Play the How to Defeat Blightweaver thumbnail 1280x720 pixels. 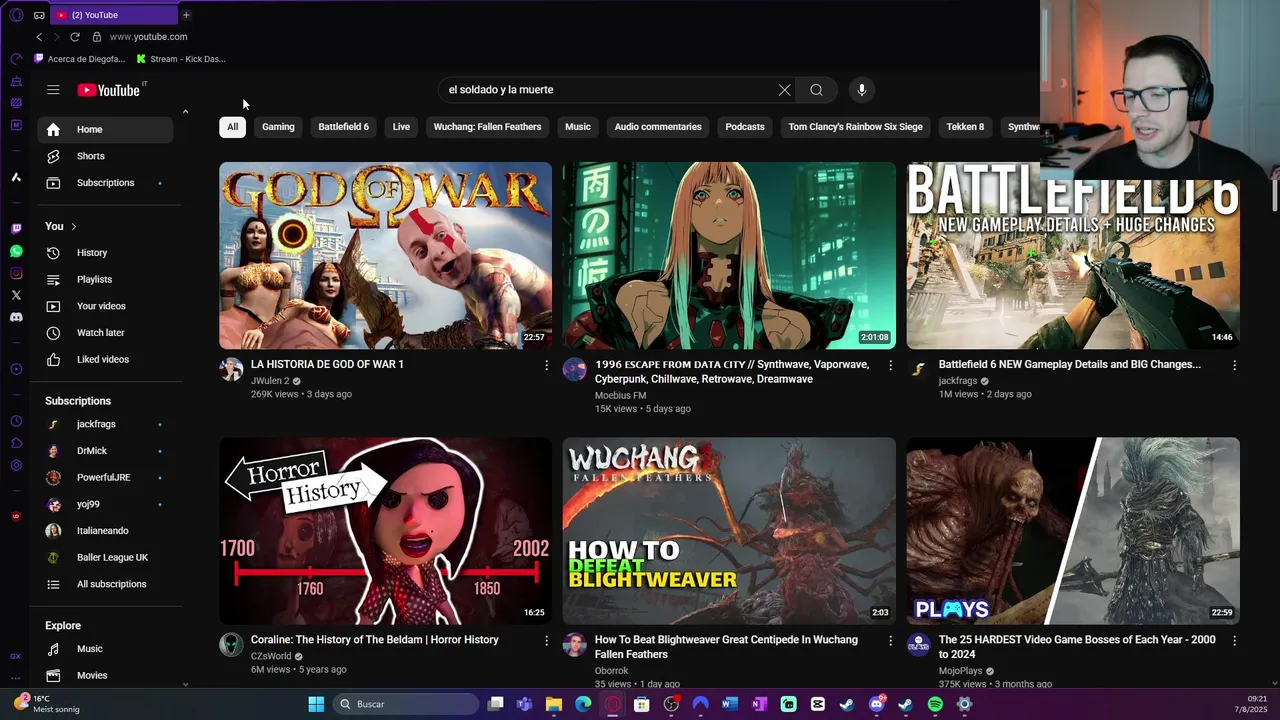click(729, 531)
